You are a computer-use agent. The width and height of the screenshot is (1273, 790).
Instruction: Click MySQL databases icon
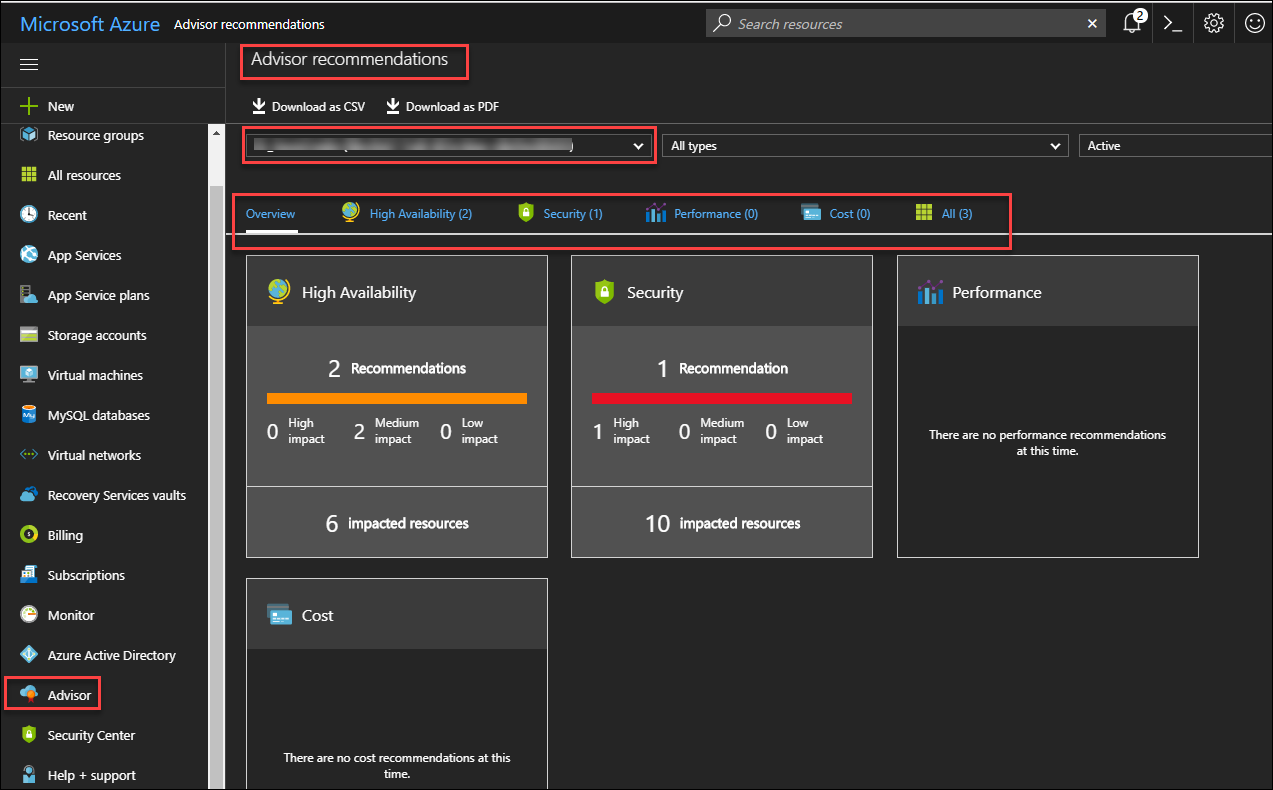[x=29, y=415]
